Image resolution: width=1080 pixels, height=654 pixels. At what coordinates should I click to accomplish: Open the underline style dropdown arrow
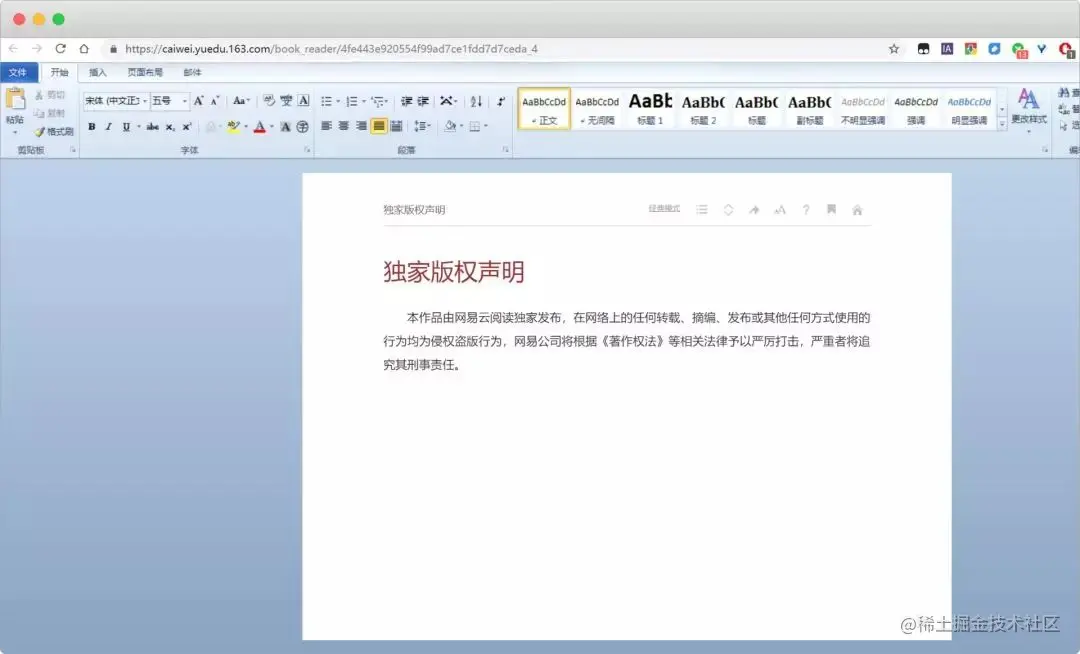pyautogui.click(x=139, y=127)
